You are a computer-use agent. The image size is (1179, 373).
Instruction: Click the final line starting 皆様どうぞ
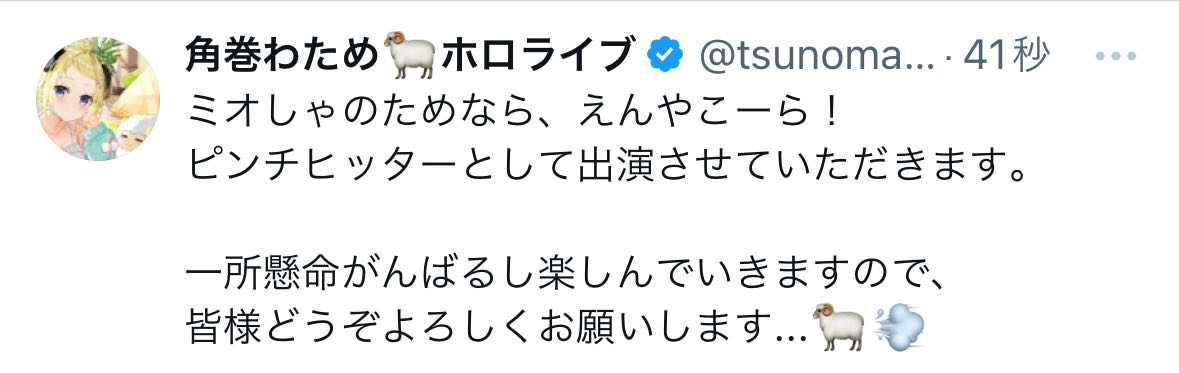tap(556, 328)
